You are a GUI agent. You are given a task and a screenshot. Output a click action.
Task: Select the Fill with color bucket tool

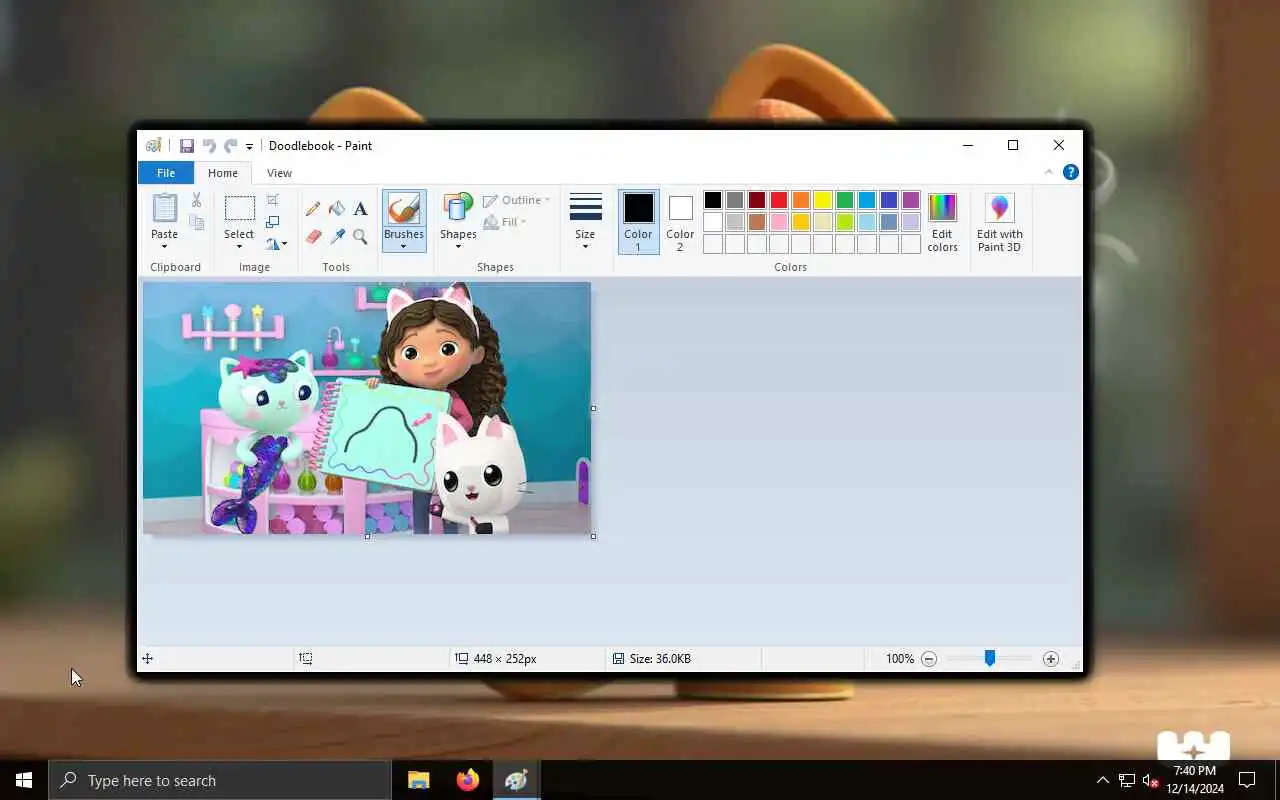click(x=337, y=209)
